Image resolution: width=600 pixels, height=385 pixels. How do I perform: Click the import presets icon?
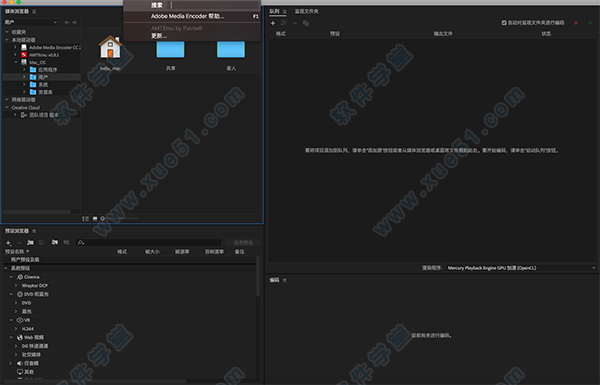point(55,242)
